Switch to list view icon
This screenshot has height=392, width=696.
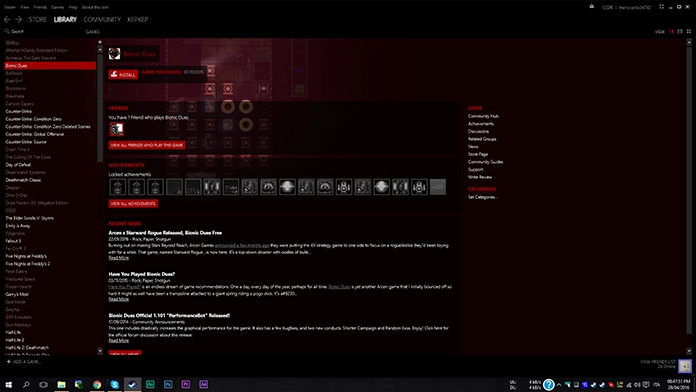coord(680,32)
